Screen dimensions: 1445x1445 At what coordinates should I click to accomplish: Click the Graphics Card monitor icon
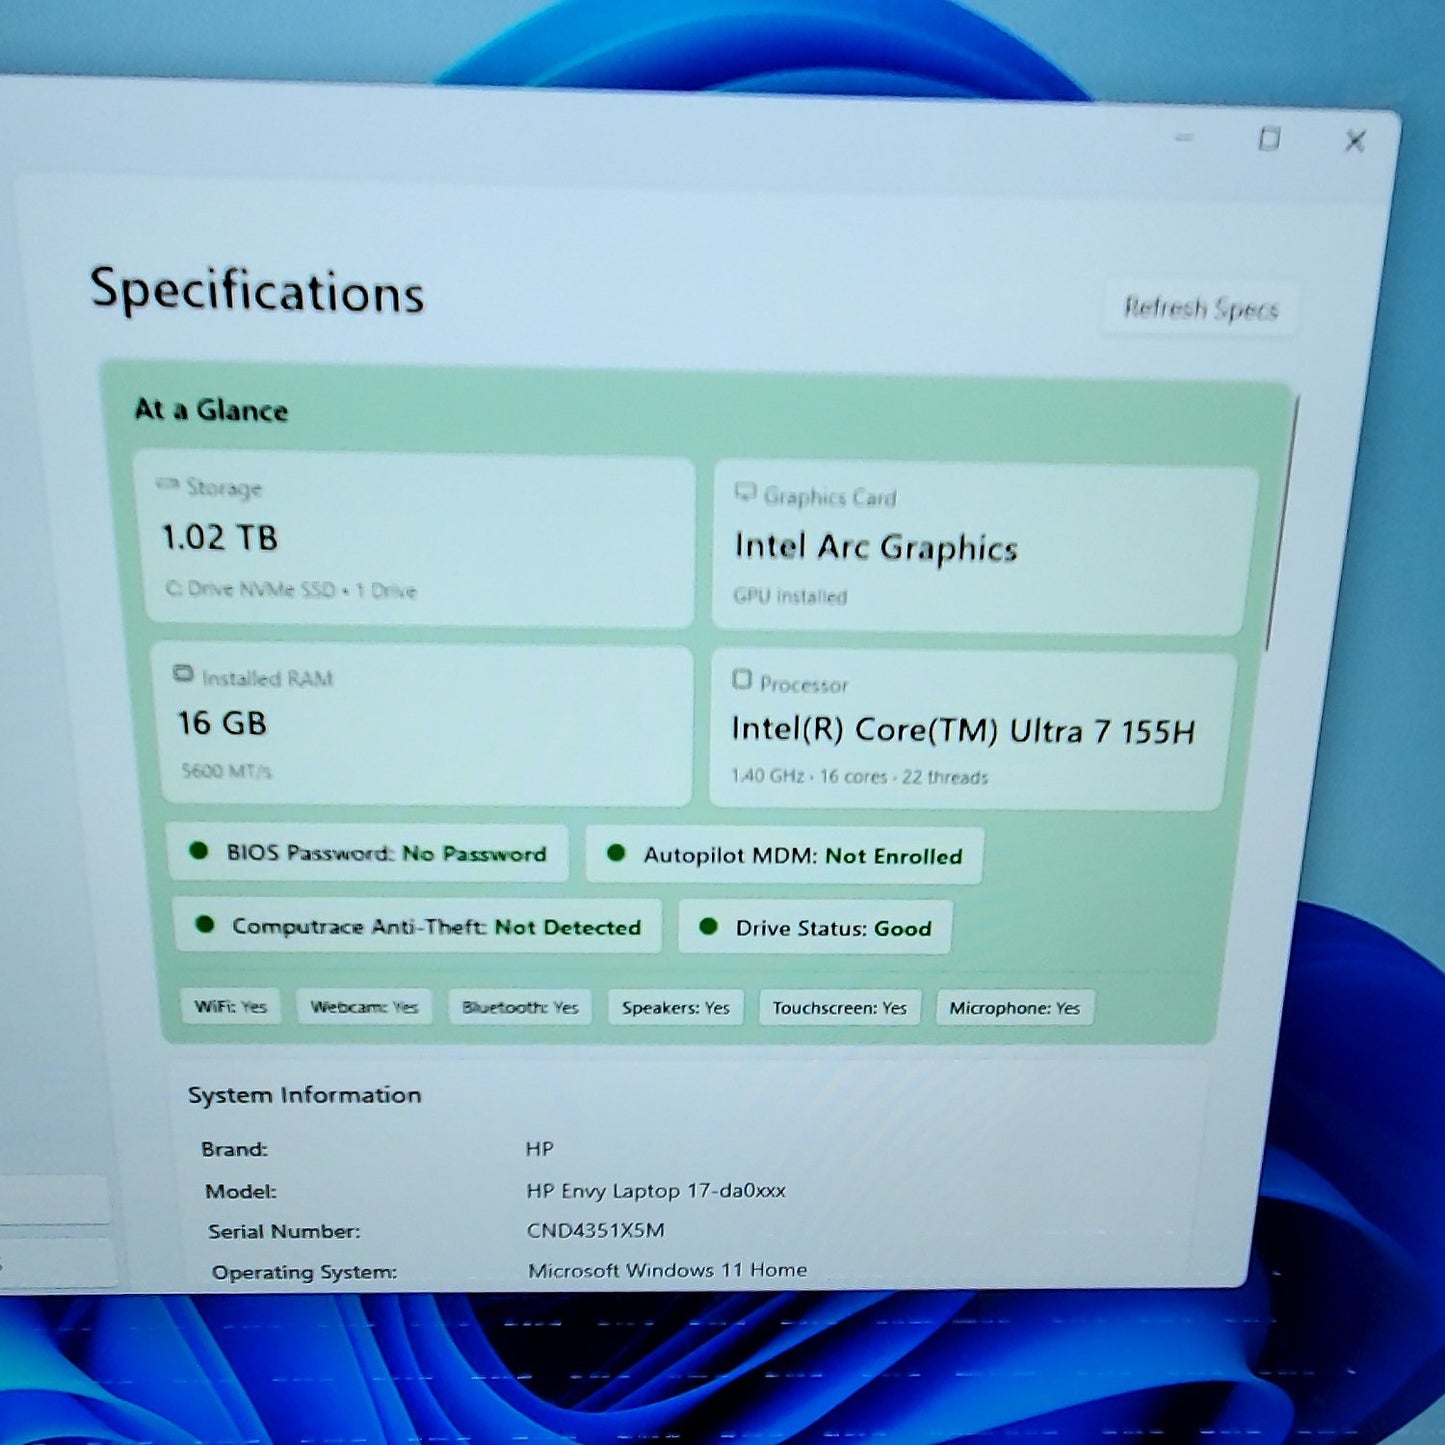point(745,491)
